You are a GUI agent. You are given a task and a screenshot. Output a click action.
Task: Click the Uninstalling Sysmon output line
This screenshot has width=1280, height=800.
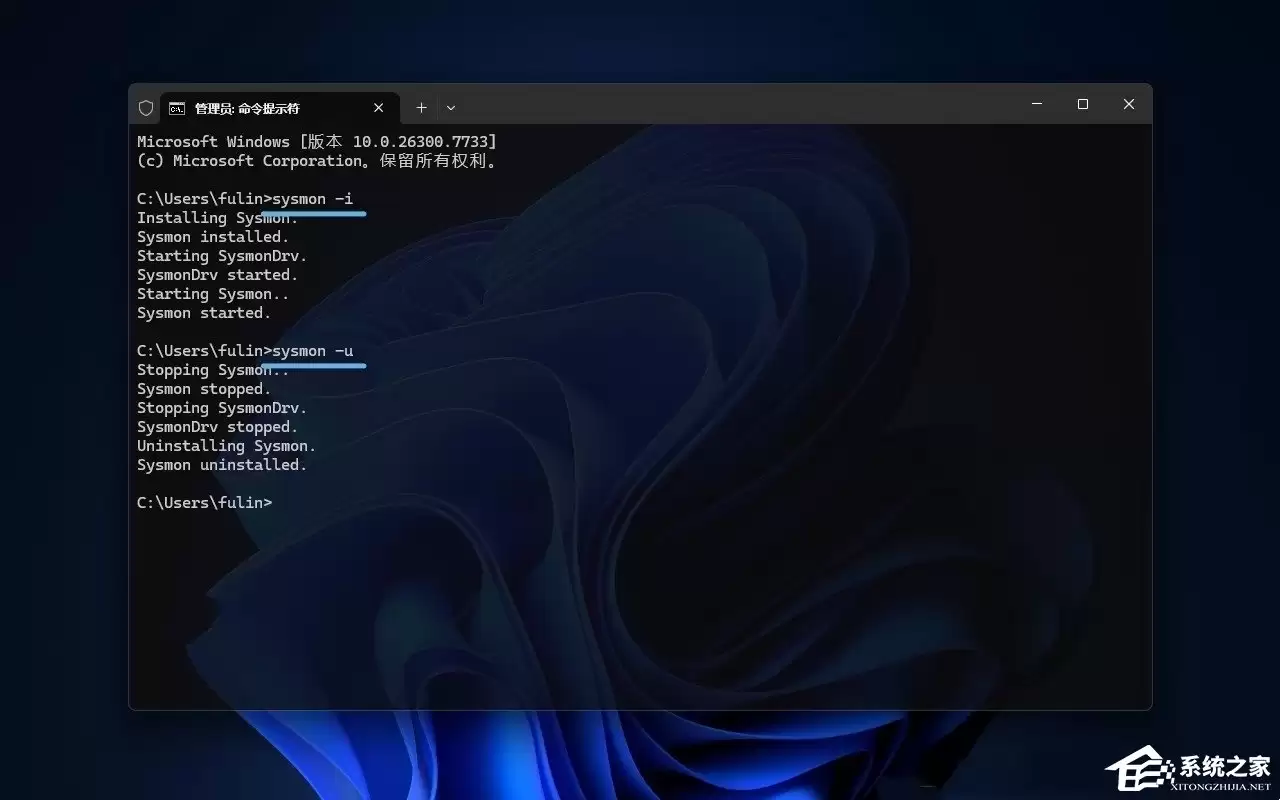pos(225,445)
